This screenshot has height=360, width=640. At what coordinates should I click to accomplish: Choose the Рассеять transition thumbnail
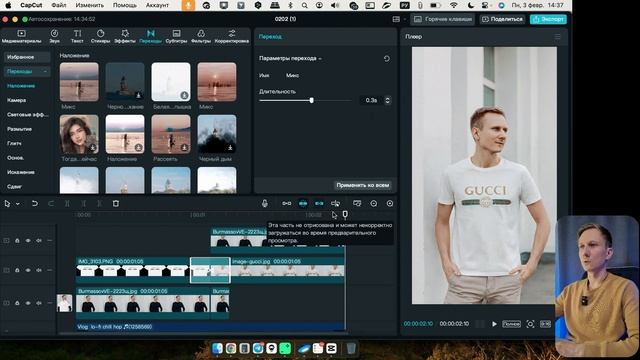pos(171,134)
